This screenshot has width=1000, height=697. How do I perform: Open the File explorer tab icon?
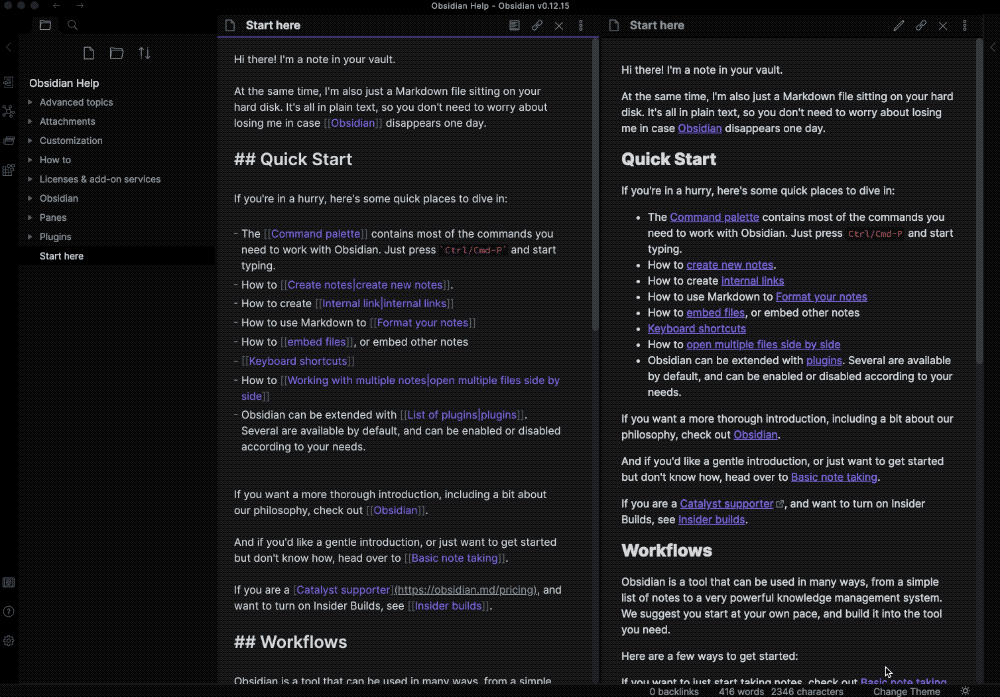pos(45,26)
